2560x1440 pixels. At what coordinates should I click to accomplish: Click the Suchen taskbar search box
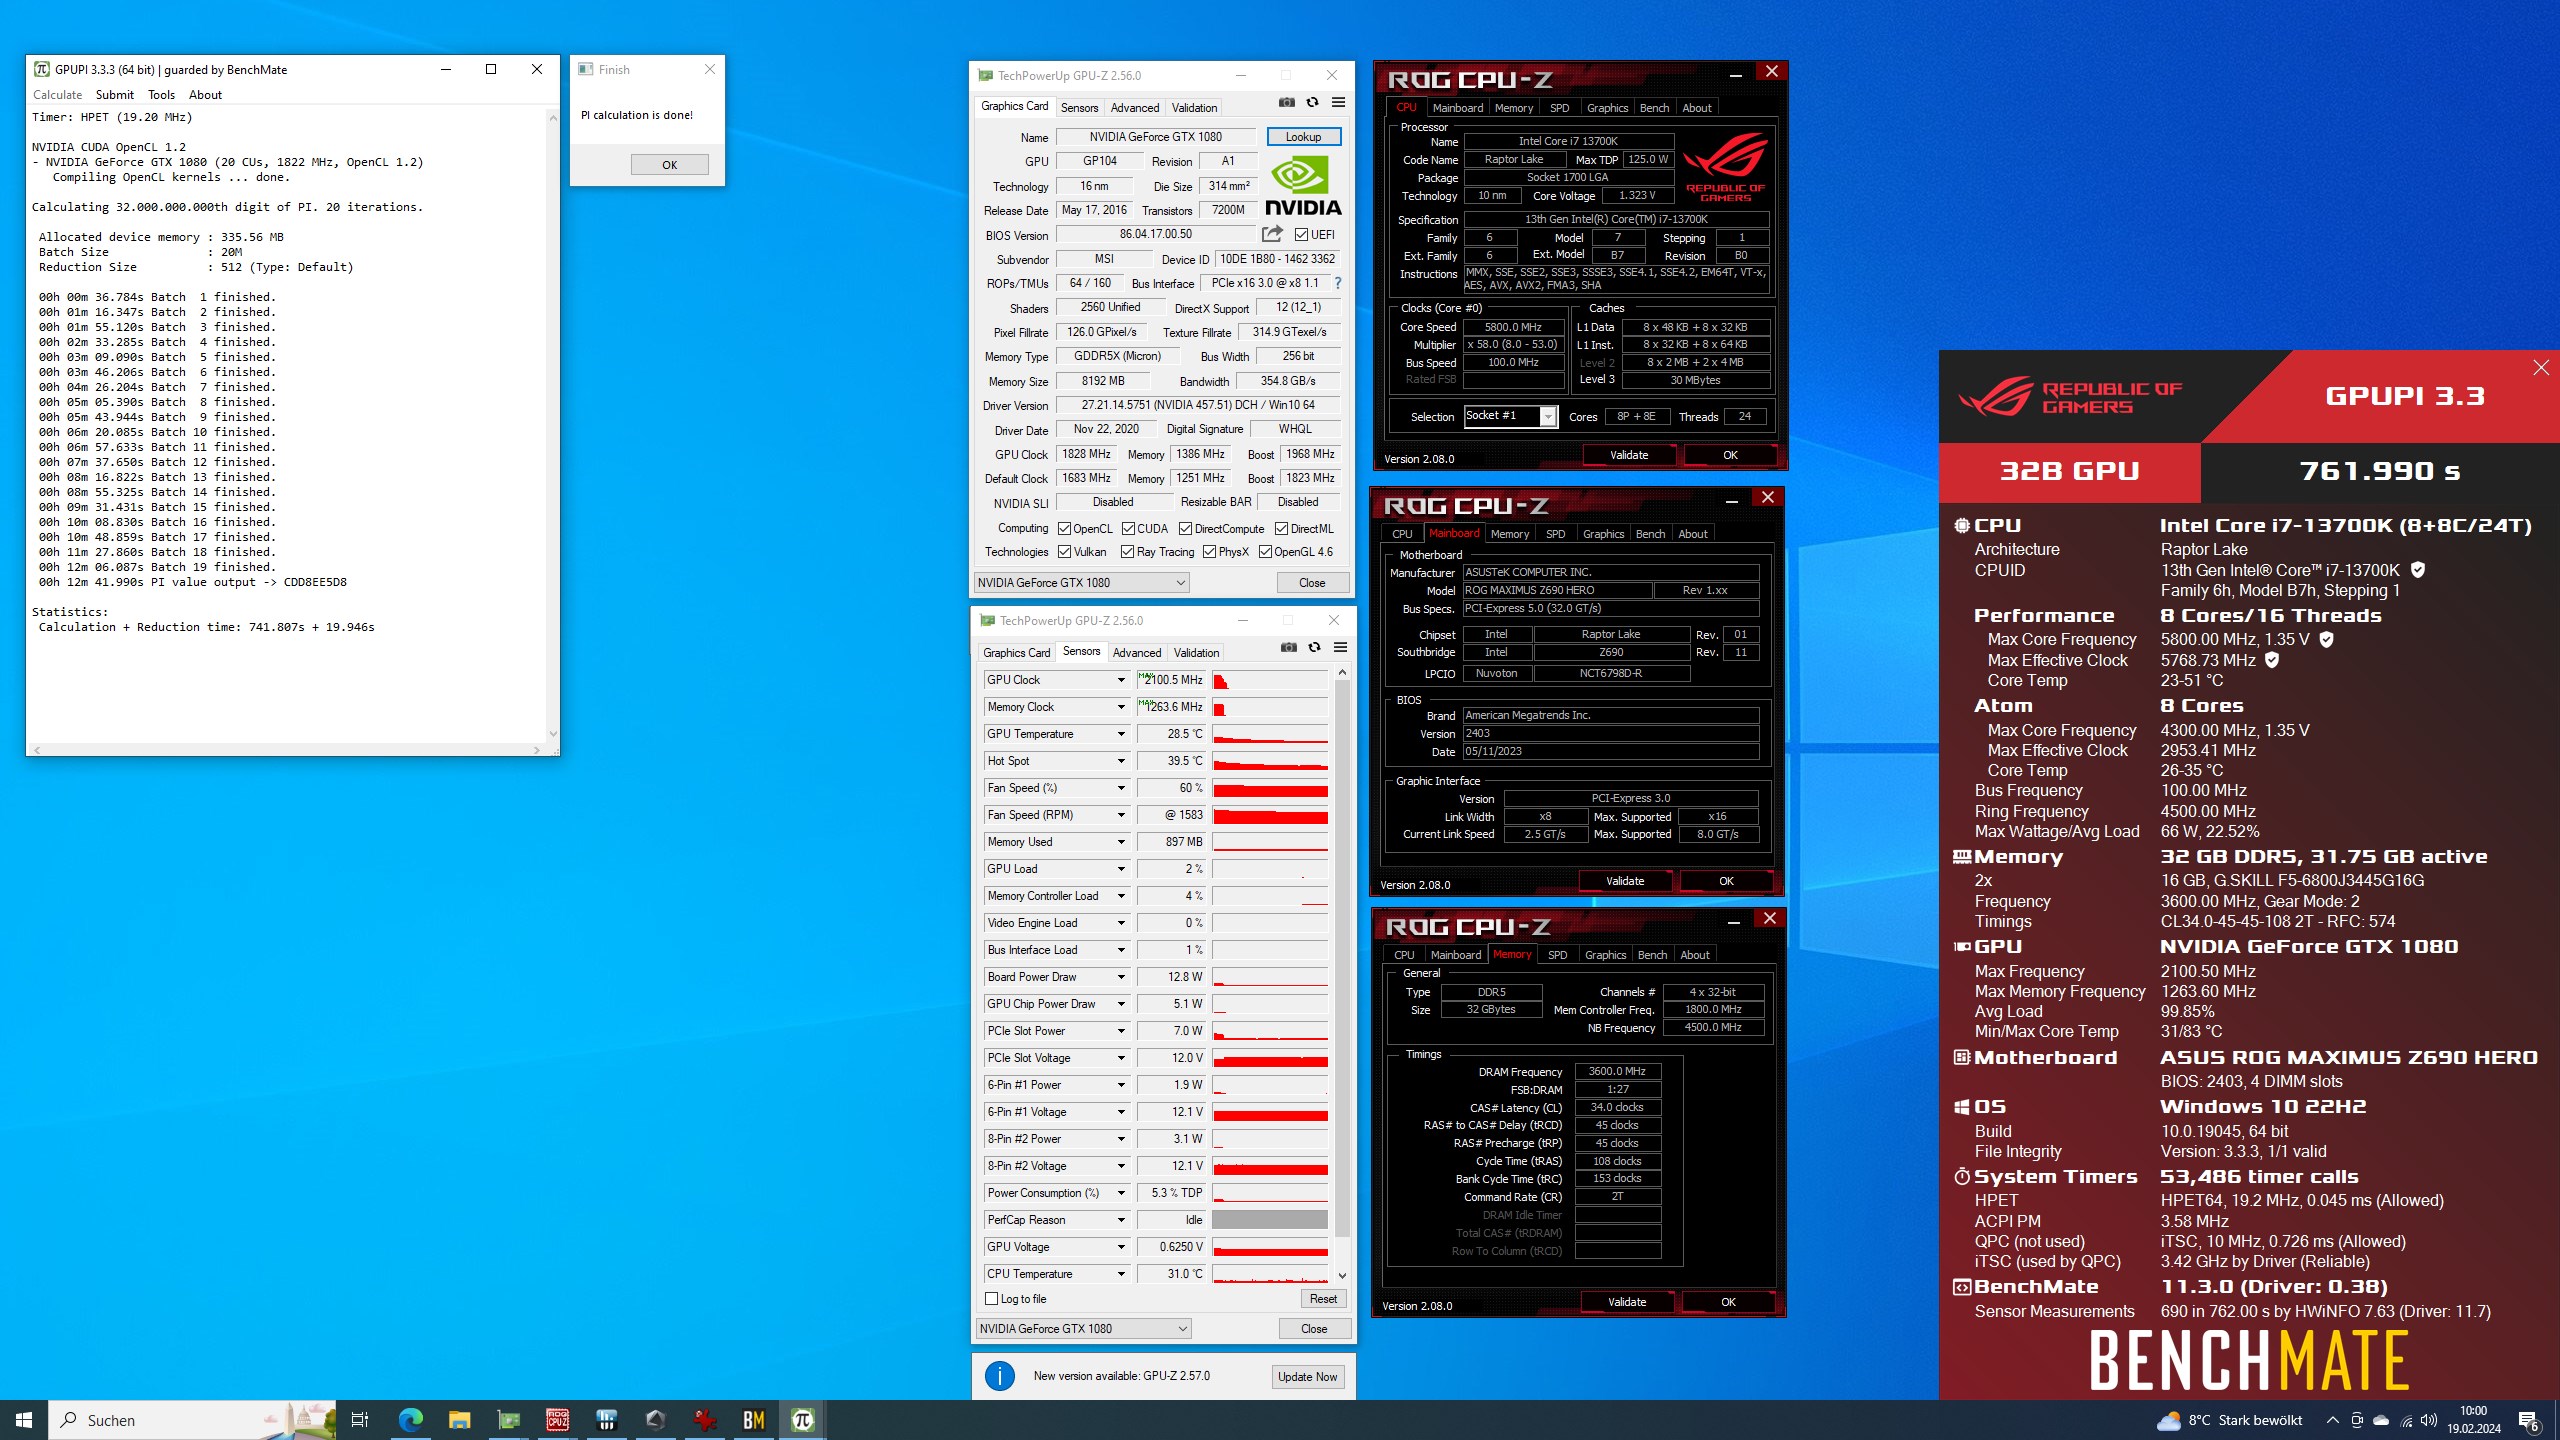pyautogui.click(x=192, y=1420)
